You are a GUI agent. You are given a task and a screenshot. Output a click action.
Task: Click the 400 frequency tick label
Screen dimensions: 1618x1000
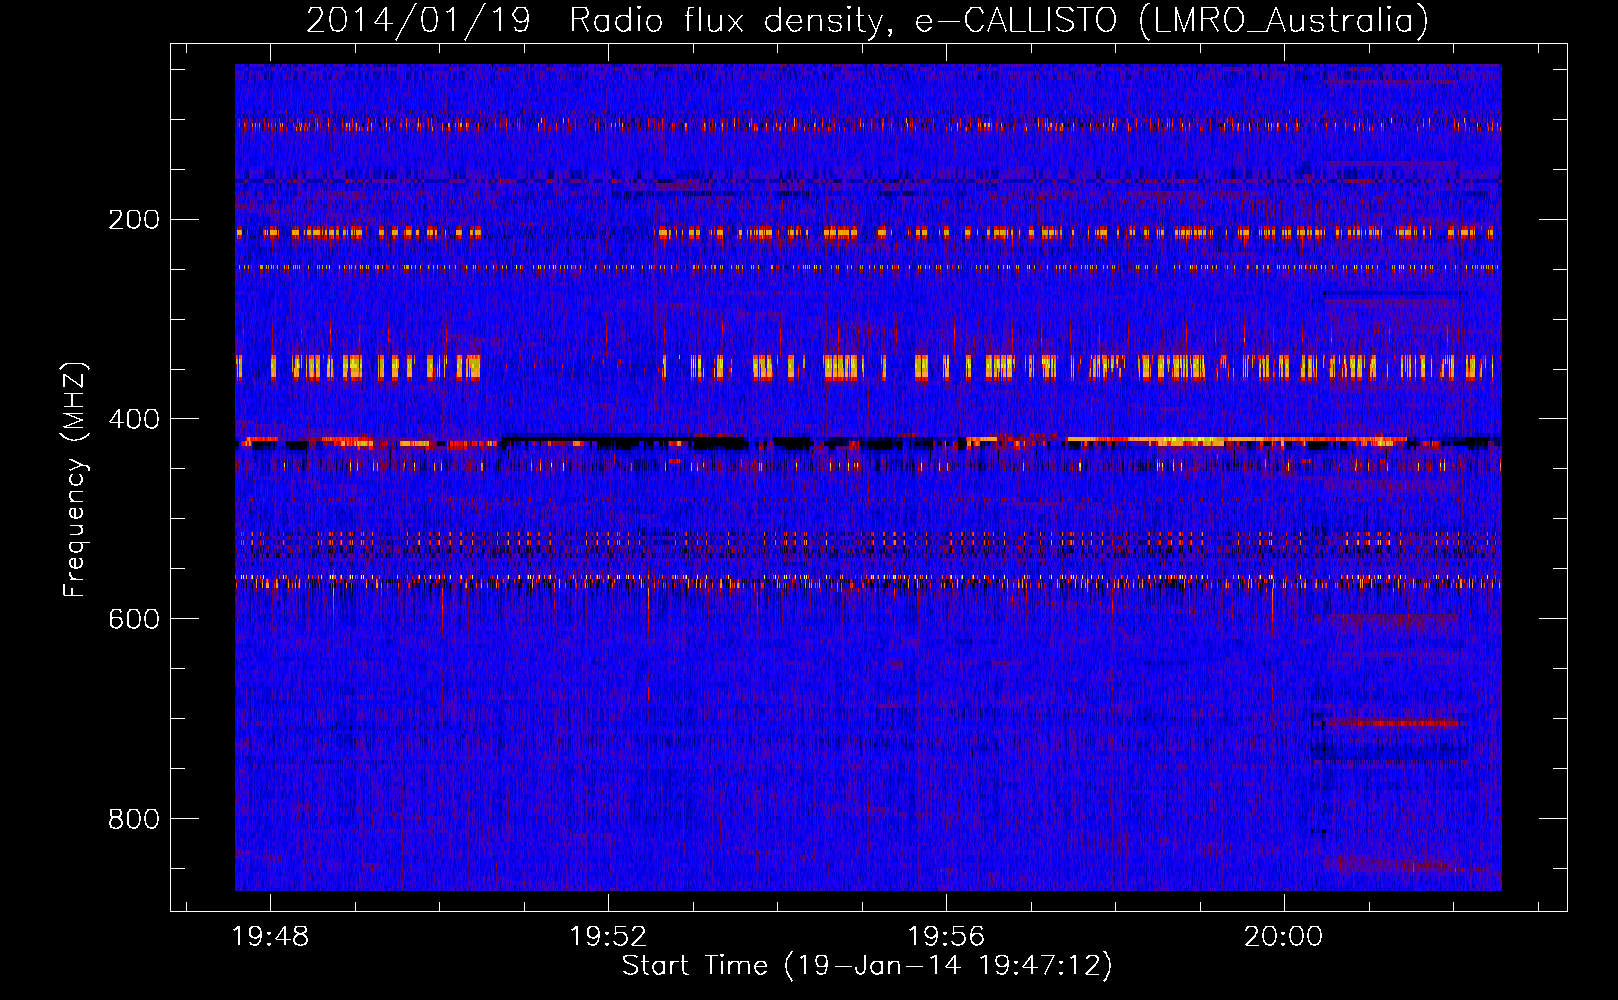(134, 419)
